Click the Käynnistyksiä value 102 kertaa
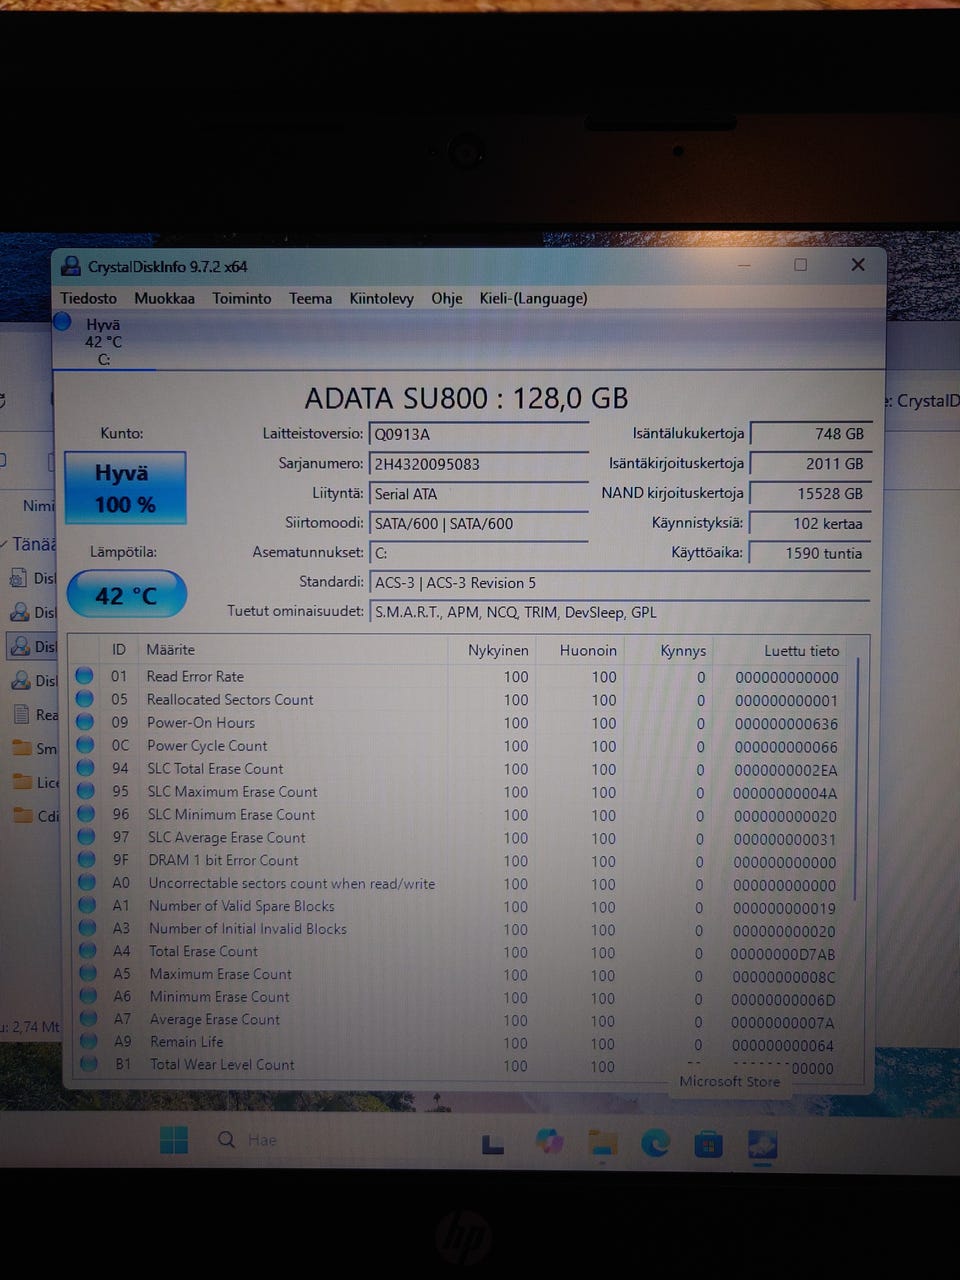This screenshot has width=960, height=1280. tap(810, 523)
